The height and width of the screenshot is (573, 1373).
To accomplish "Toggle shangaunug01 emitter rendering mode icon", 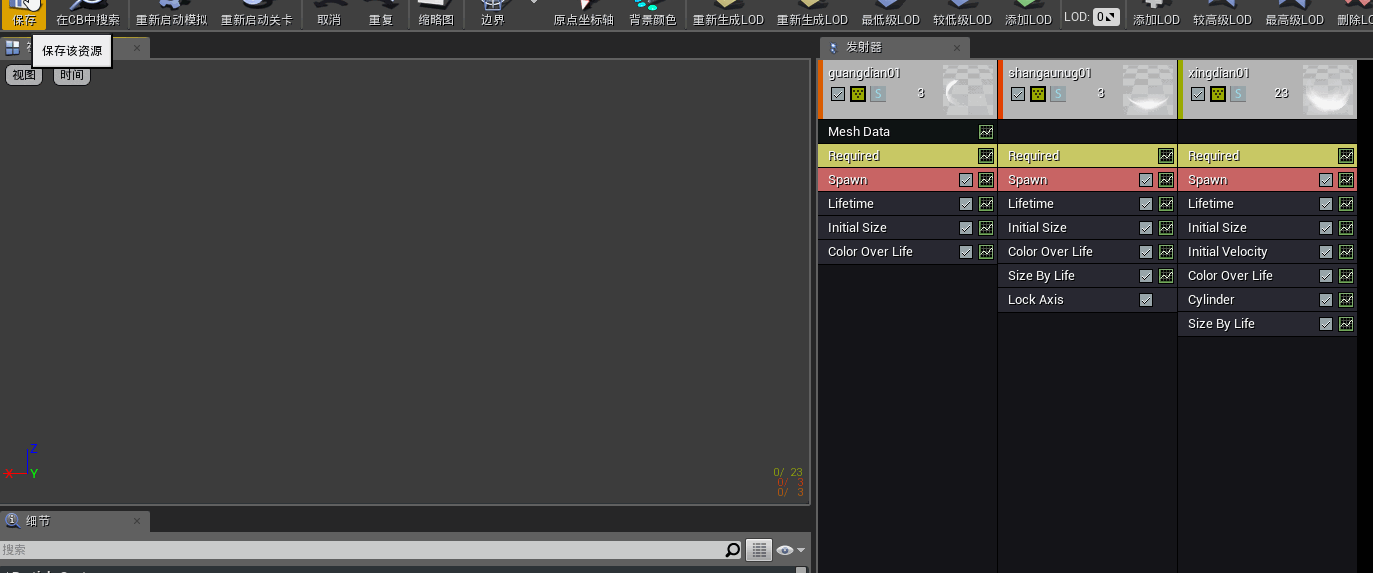I will 1038,94.
